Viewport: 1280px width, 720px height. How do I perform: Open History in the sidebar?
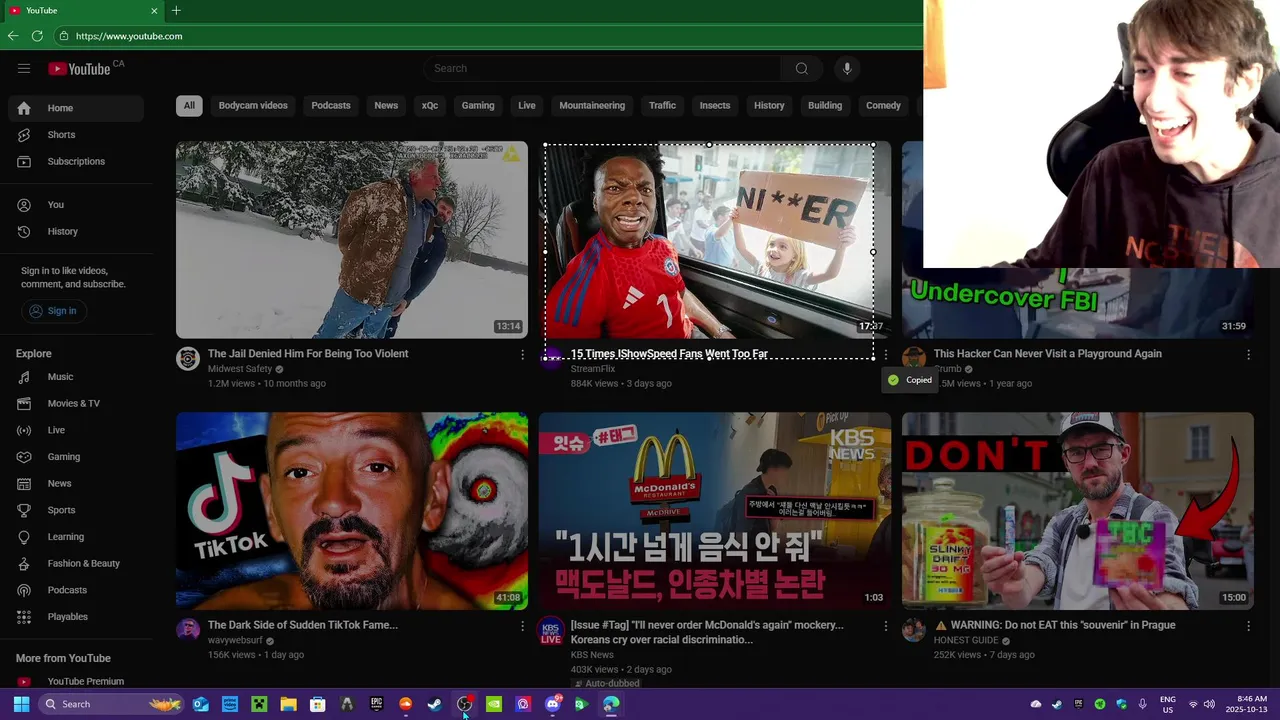pos(76,231)
